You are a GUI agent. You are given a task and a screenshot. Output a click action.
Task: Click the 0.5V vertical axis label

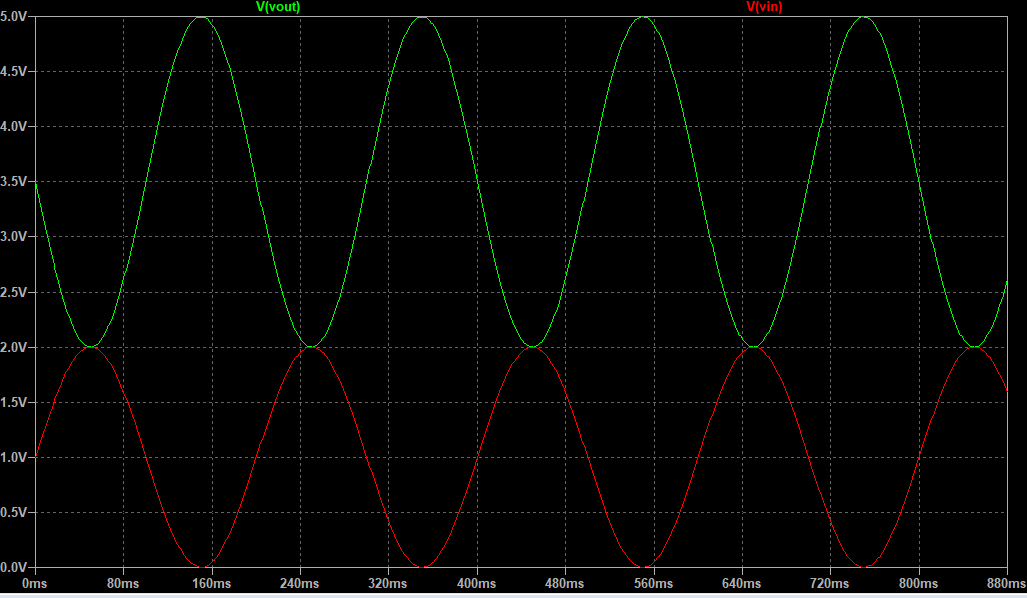14,512
